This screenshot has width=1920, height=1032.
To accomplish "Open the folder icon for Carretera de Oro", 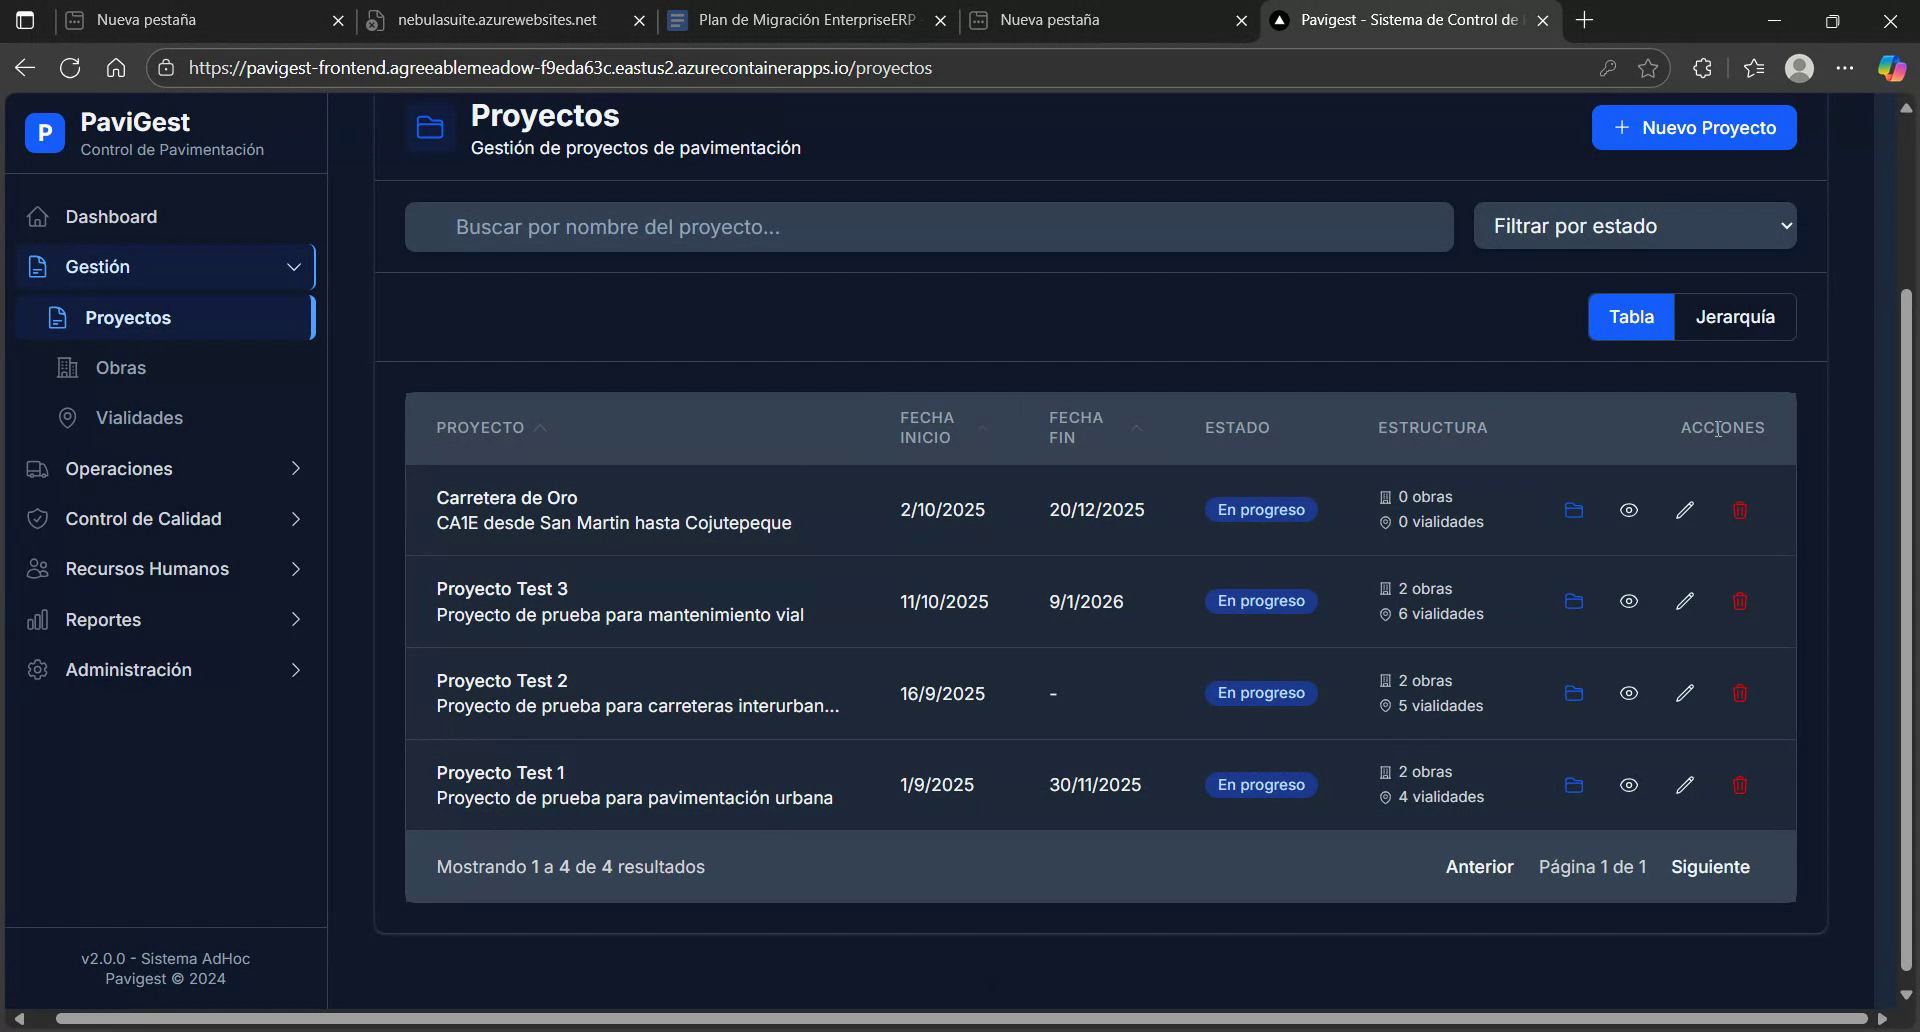I will [x=1573, y=510].
